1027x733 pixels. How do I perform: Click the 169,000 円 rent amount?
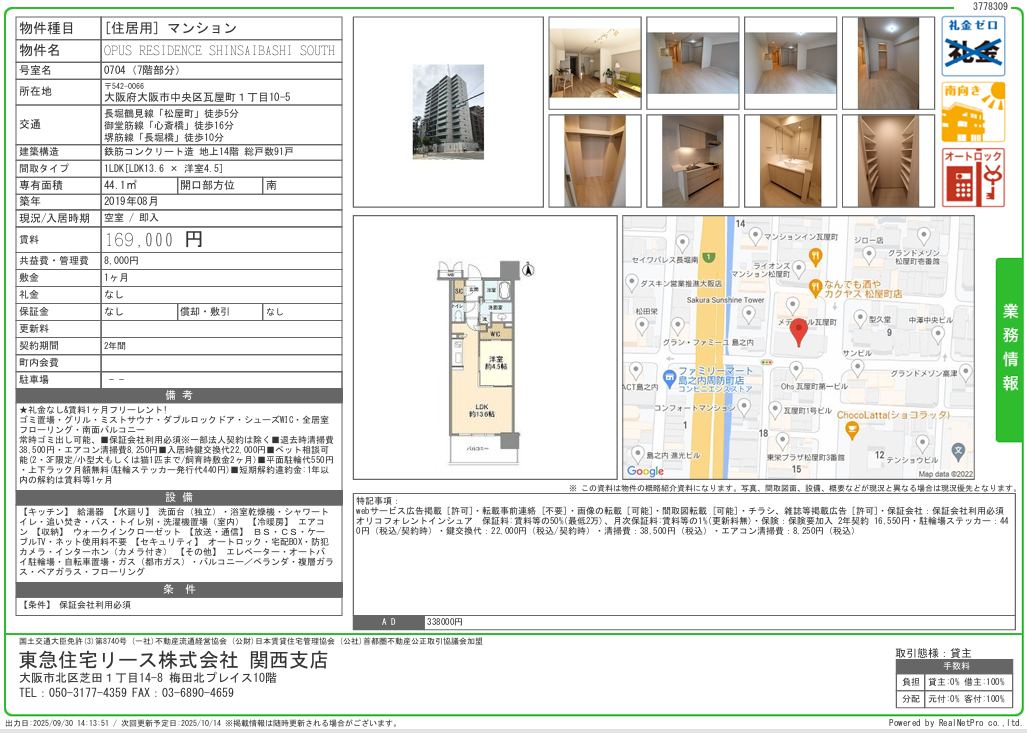154,240
